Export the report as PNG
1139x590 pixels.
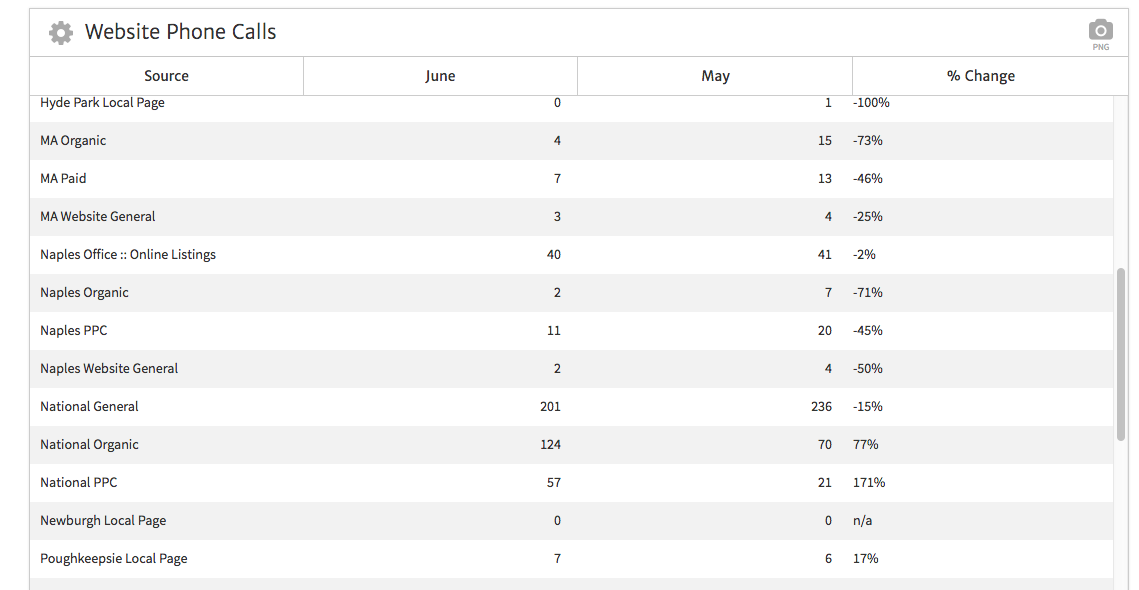[1100, 30]
